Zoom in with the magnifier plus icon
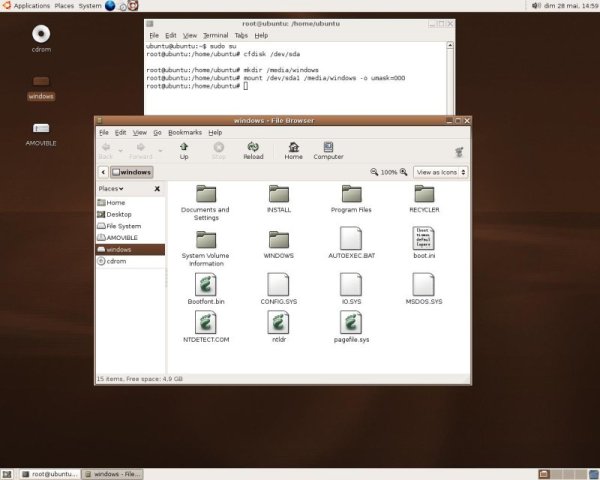This screenshot has width=600, height=480. (403, 172)
